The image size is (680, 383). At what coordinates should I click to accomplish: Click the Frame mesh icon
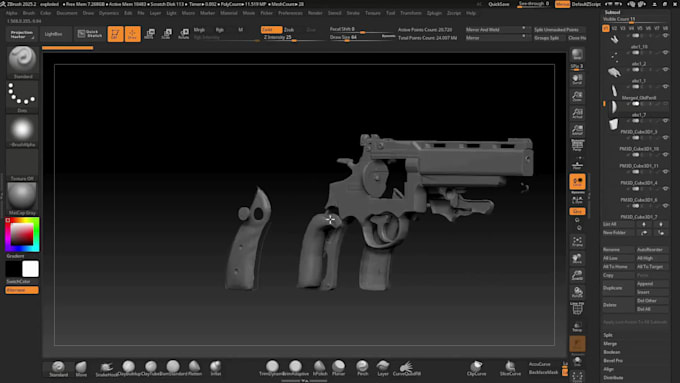[x=577, y=242]
